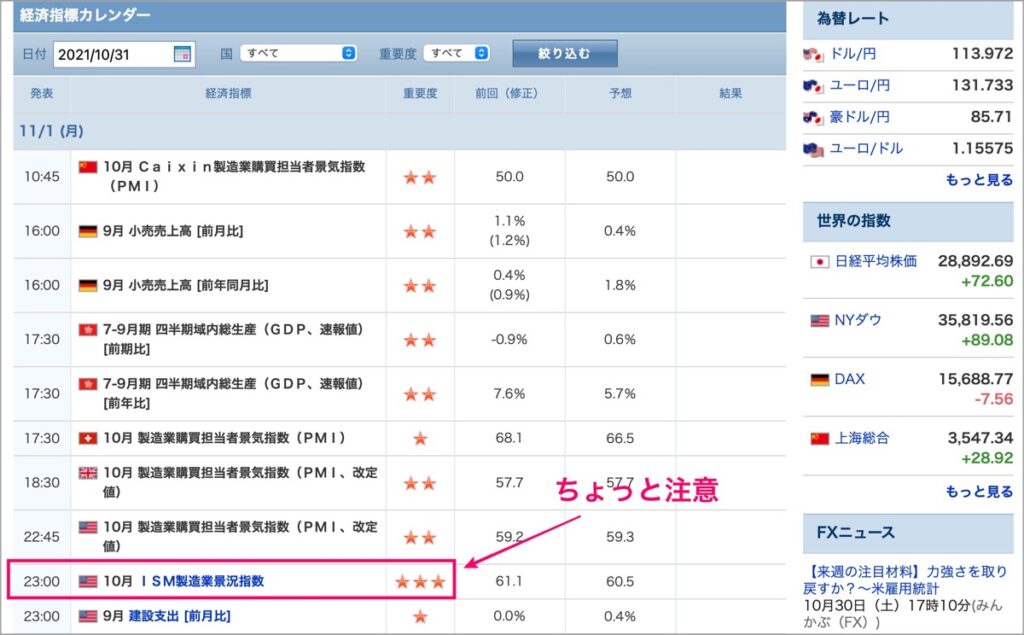The width and height of the screenshot is (1024, 635).
Task: Open the ドル/円 exchange rate link
Action: pos(852,54)
